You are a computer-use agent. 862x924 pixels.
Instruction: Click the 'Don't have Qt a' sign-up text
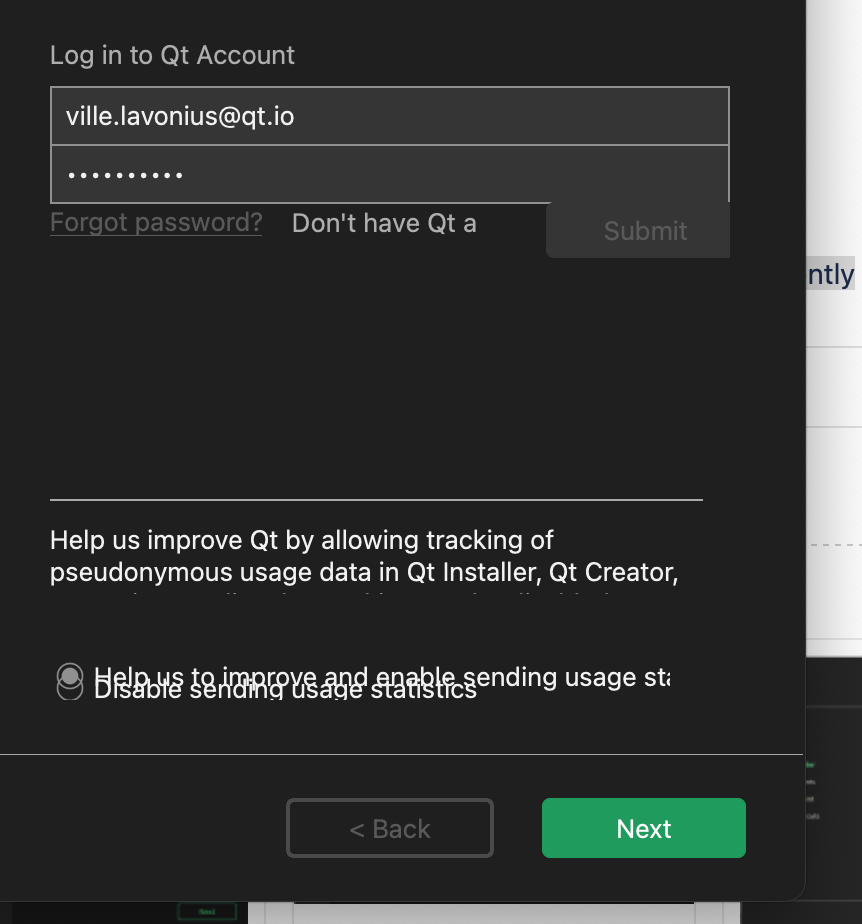(x=384, y=223)
